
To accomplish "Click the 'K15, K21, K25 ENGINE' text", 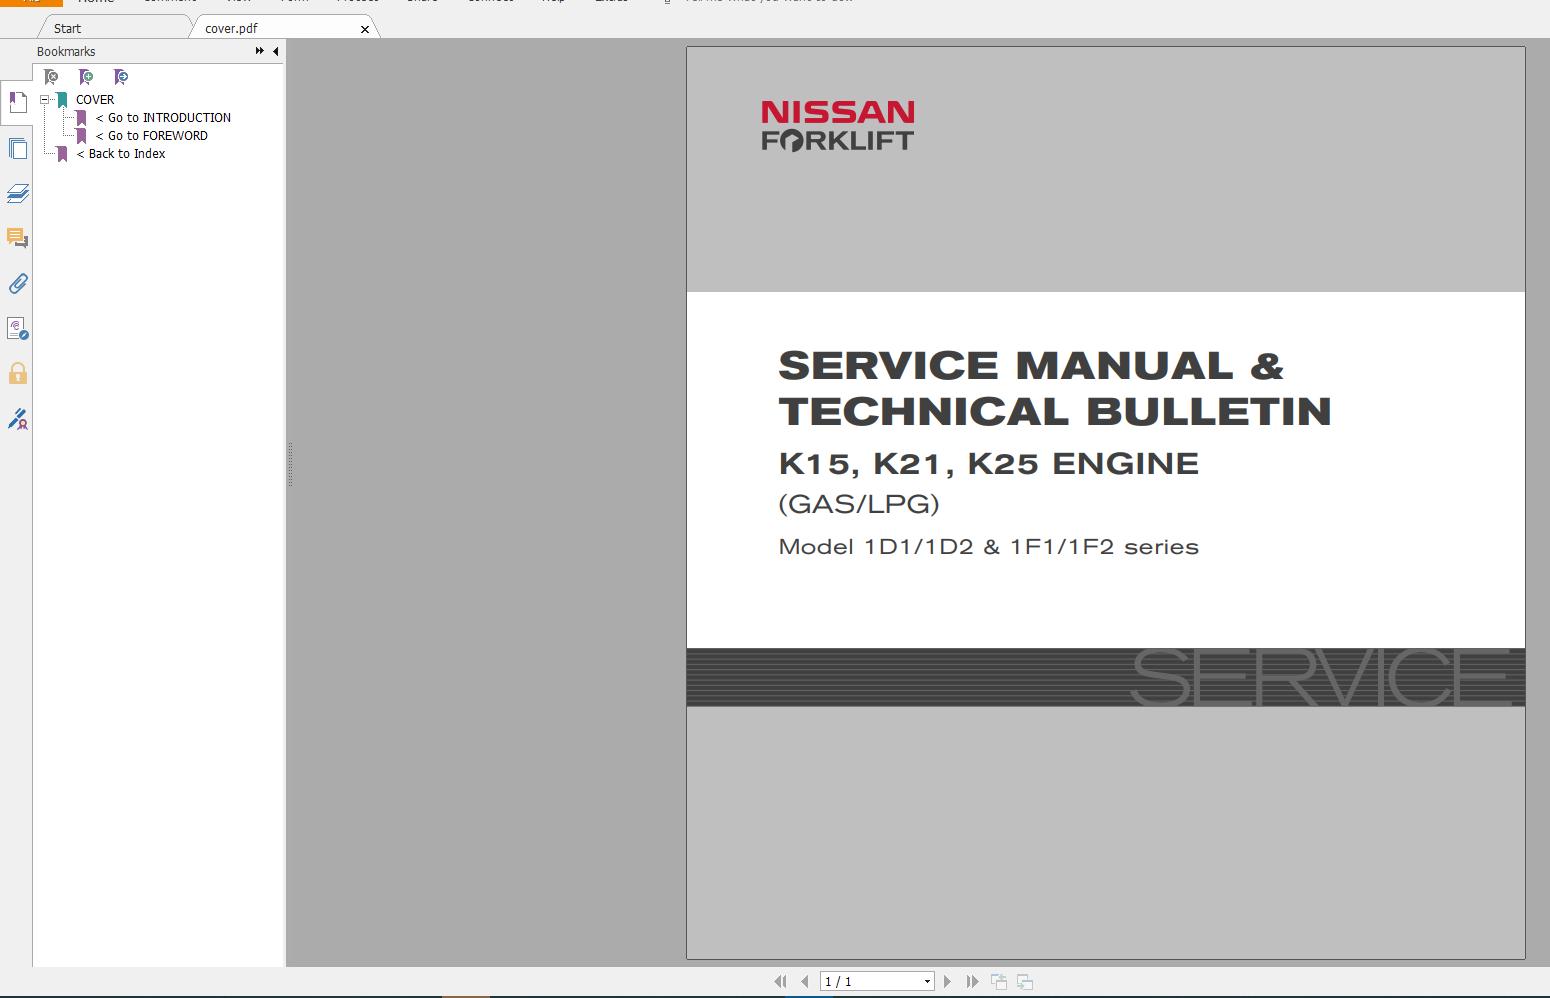I will (x=988, y=463).
